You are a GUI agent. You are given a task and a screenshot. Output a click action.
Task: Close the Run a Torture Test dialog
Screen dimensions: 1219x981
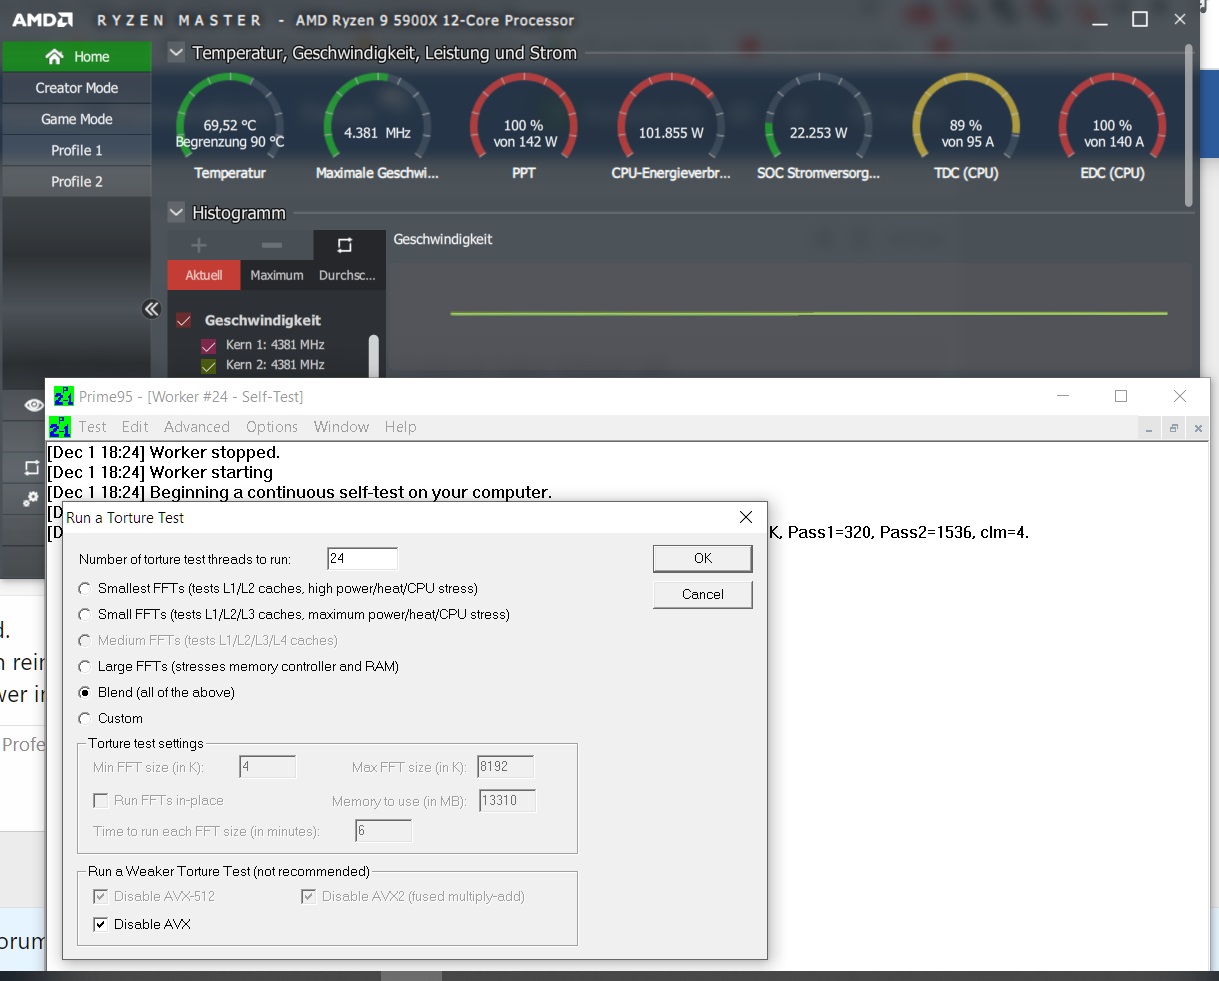click(745, 517)
